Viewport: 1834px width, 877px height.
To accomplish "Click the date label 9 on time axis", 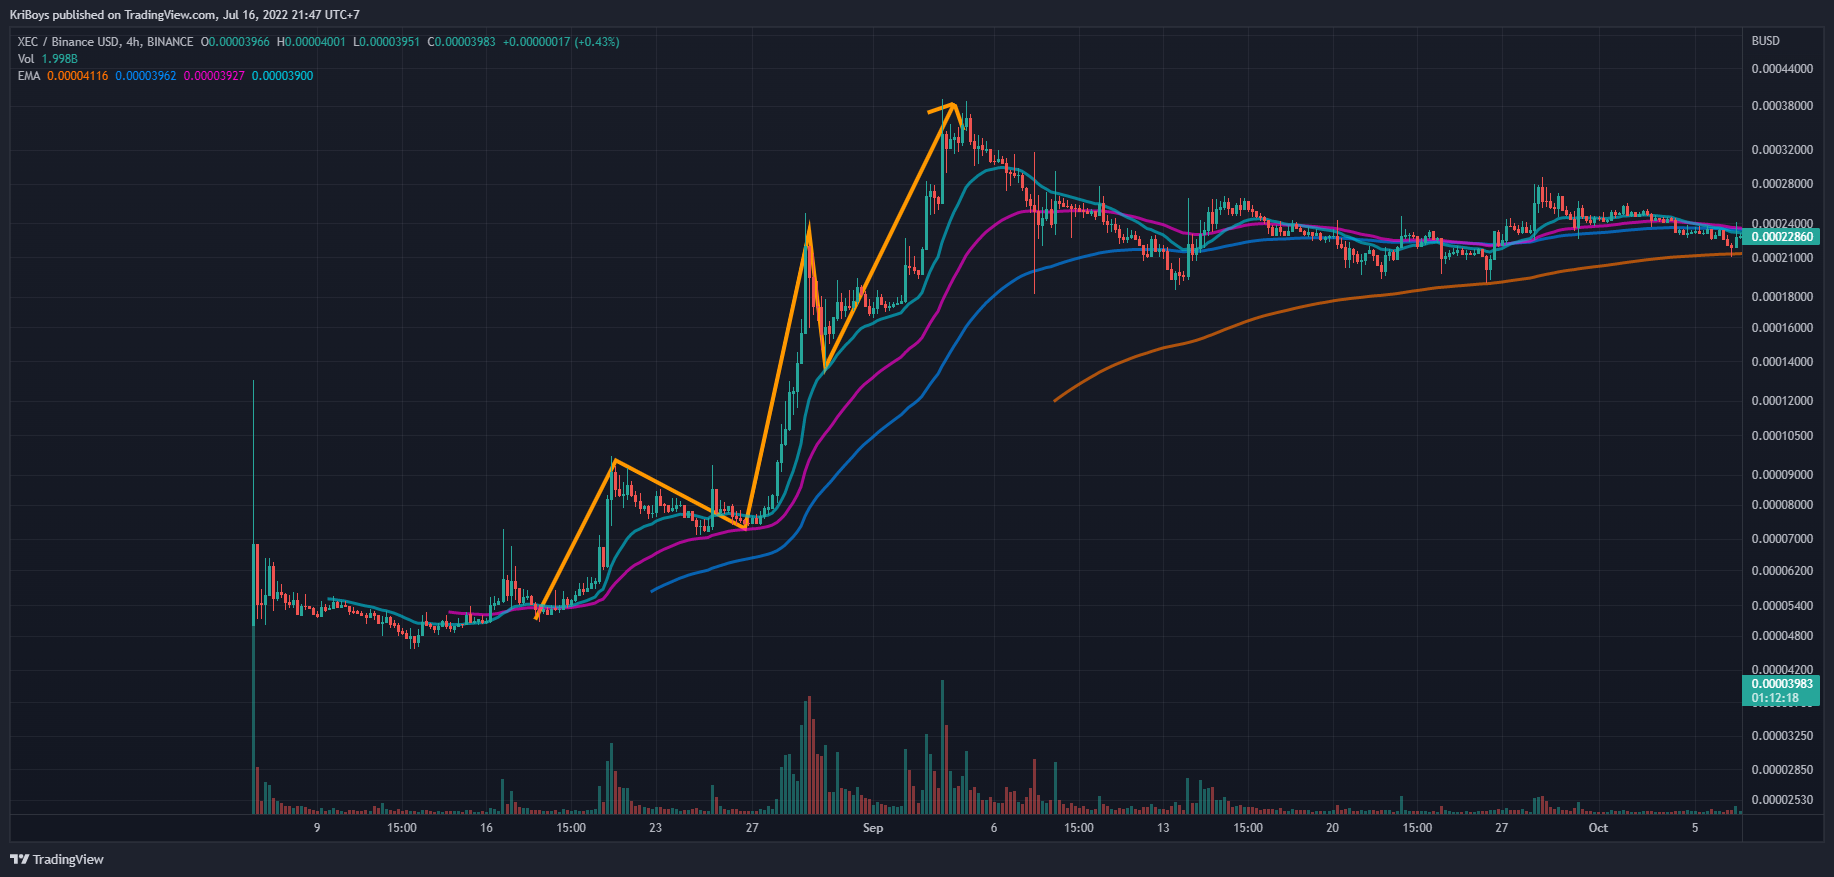I will (317, 828).
